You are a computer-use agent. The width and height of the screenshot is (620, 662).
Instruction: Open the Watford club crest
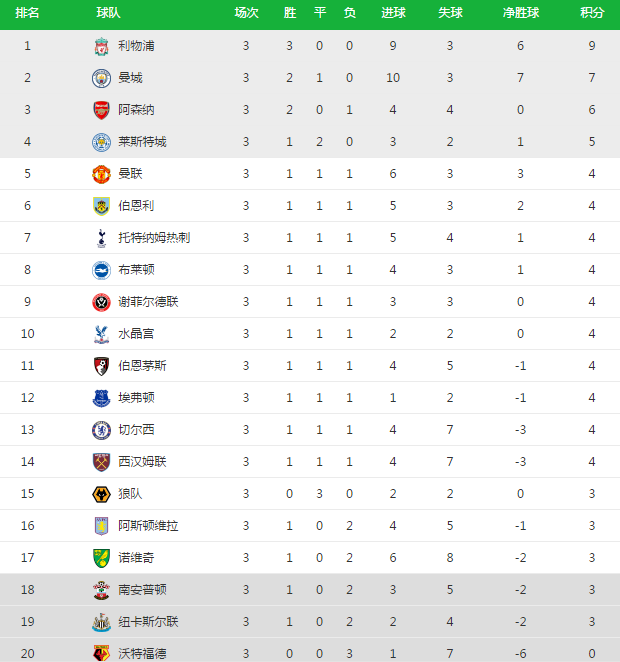point(101,653)
